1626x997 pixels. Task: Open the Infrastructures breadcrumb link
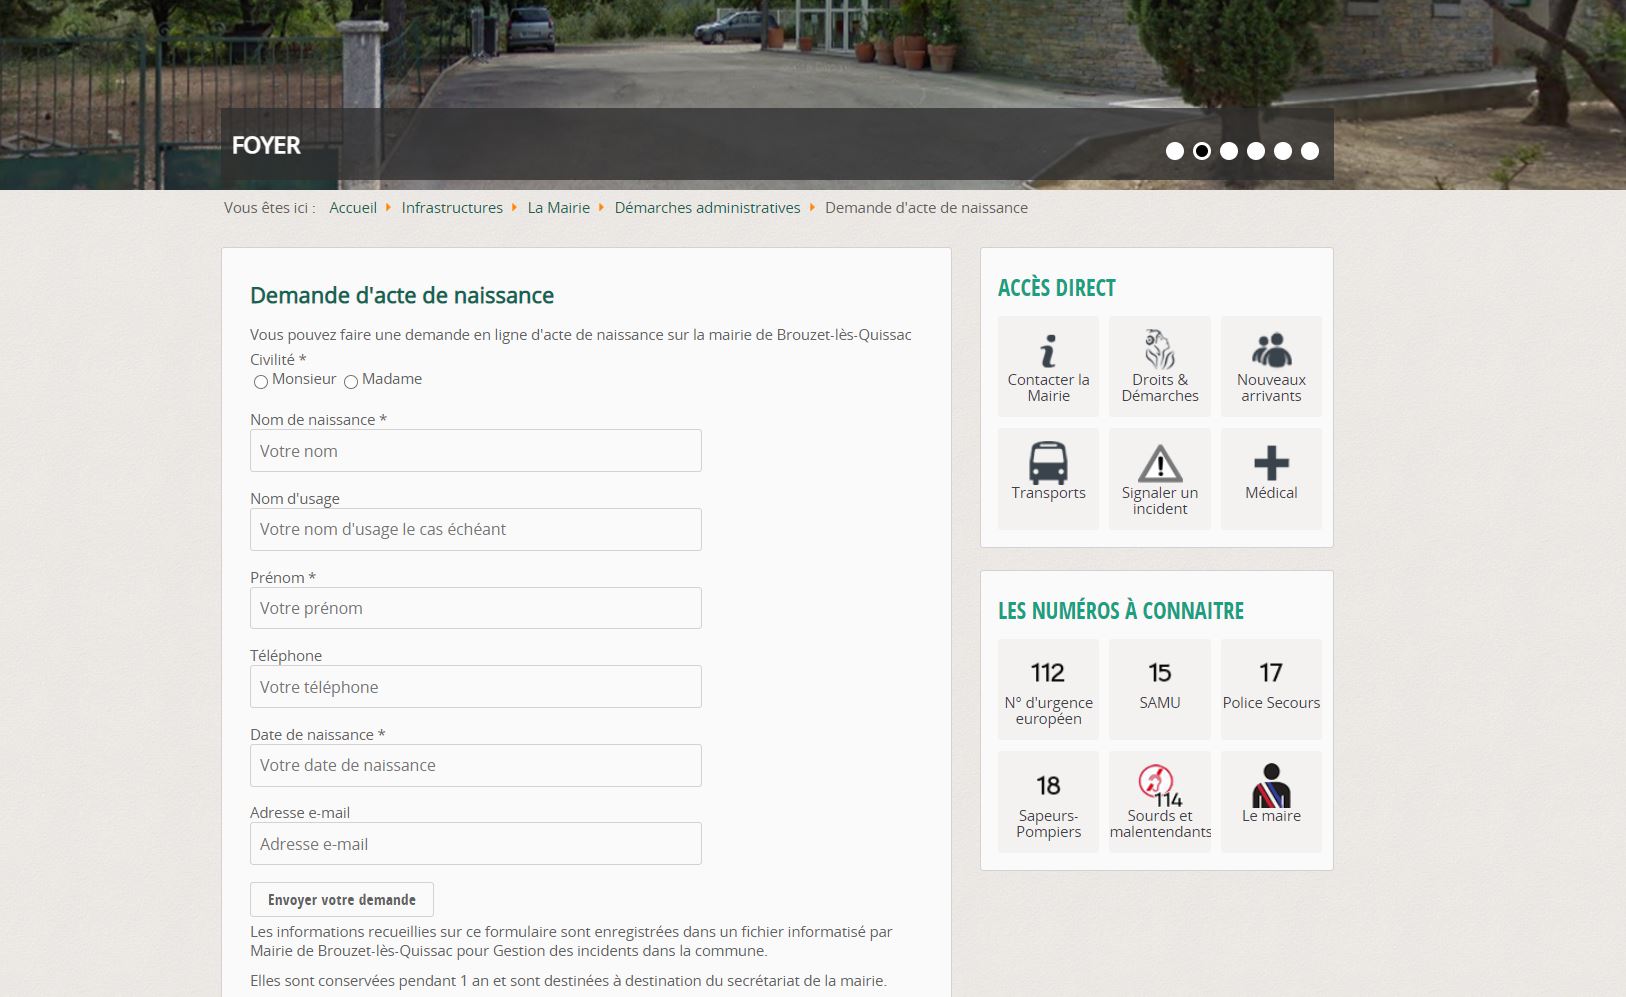[452, 208]
